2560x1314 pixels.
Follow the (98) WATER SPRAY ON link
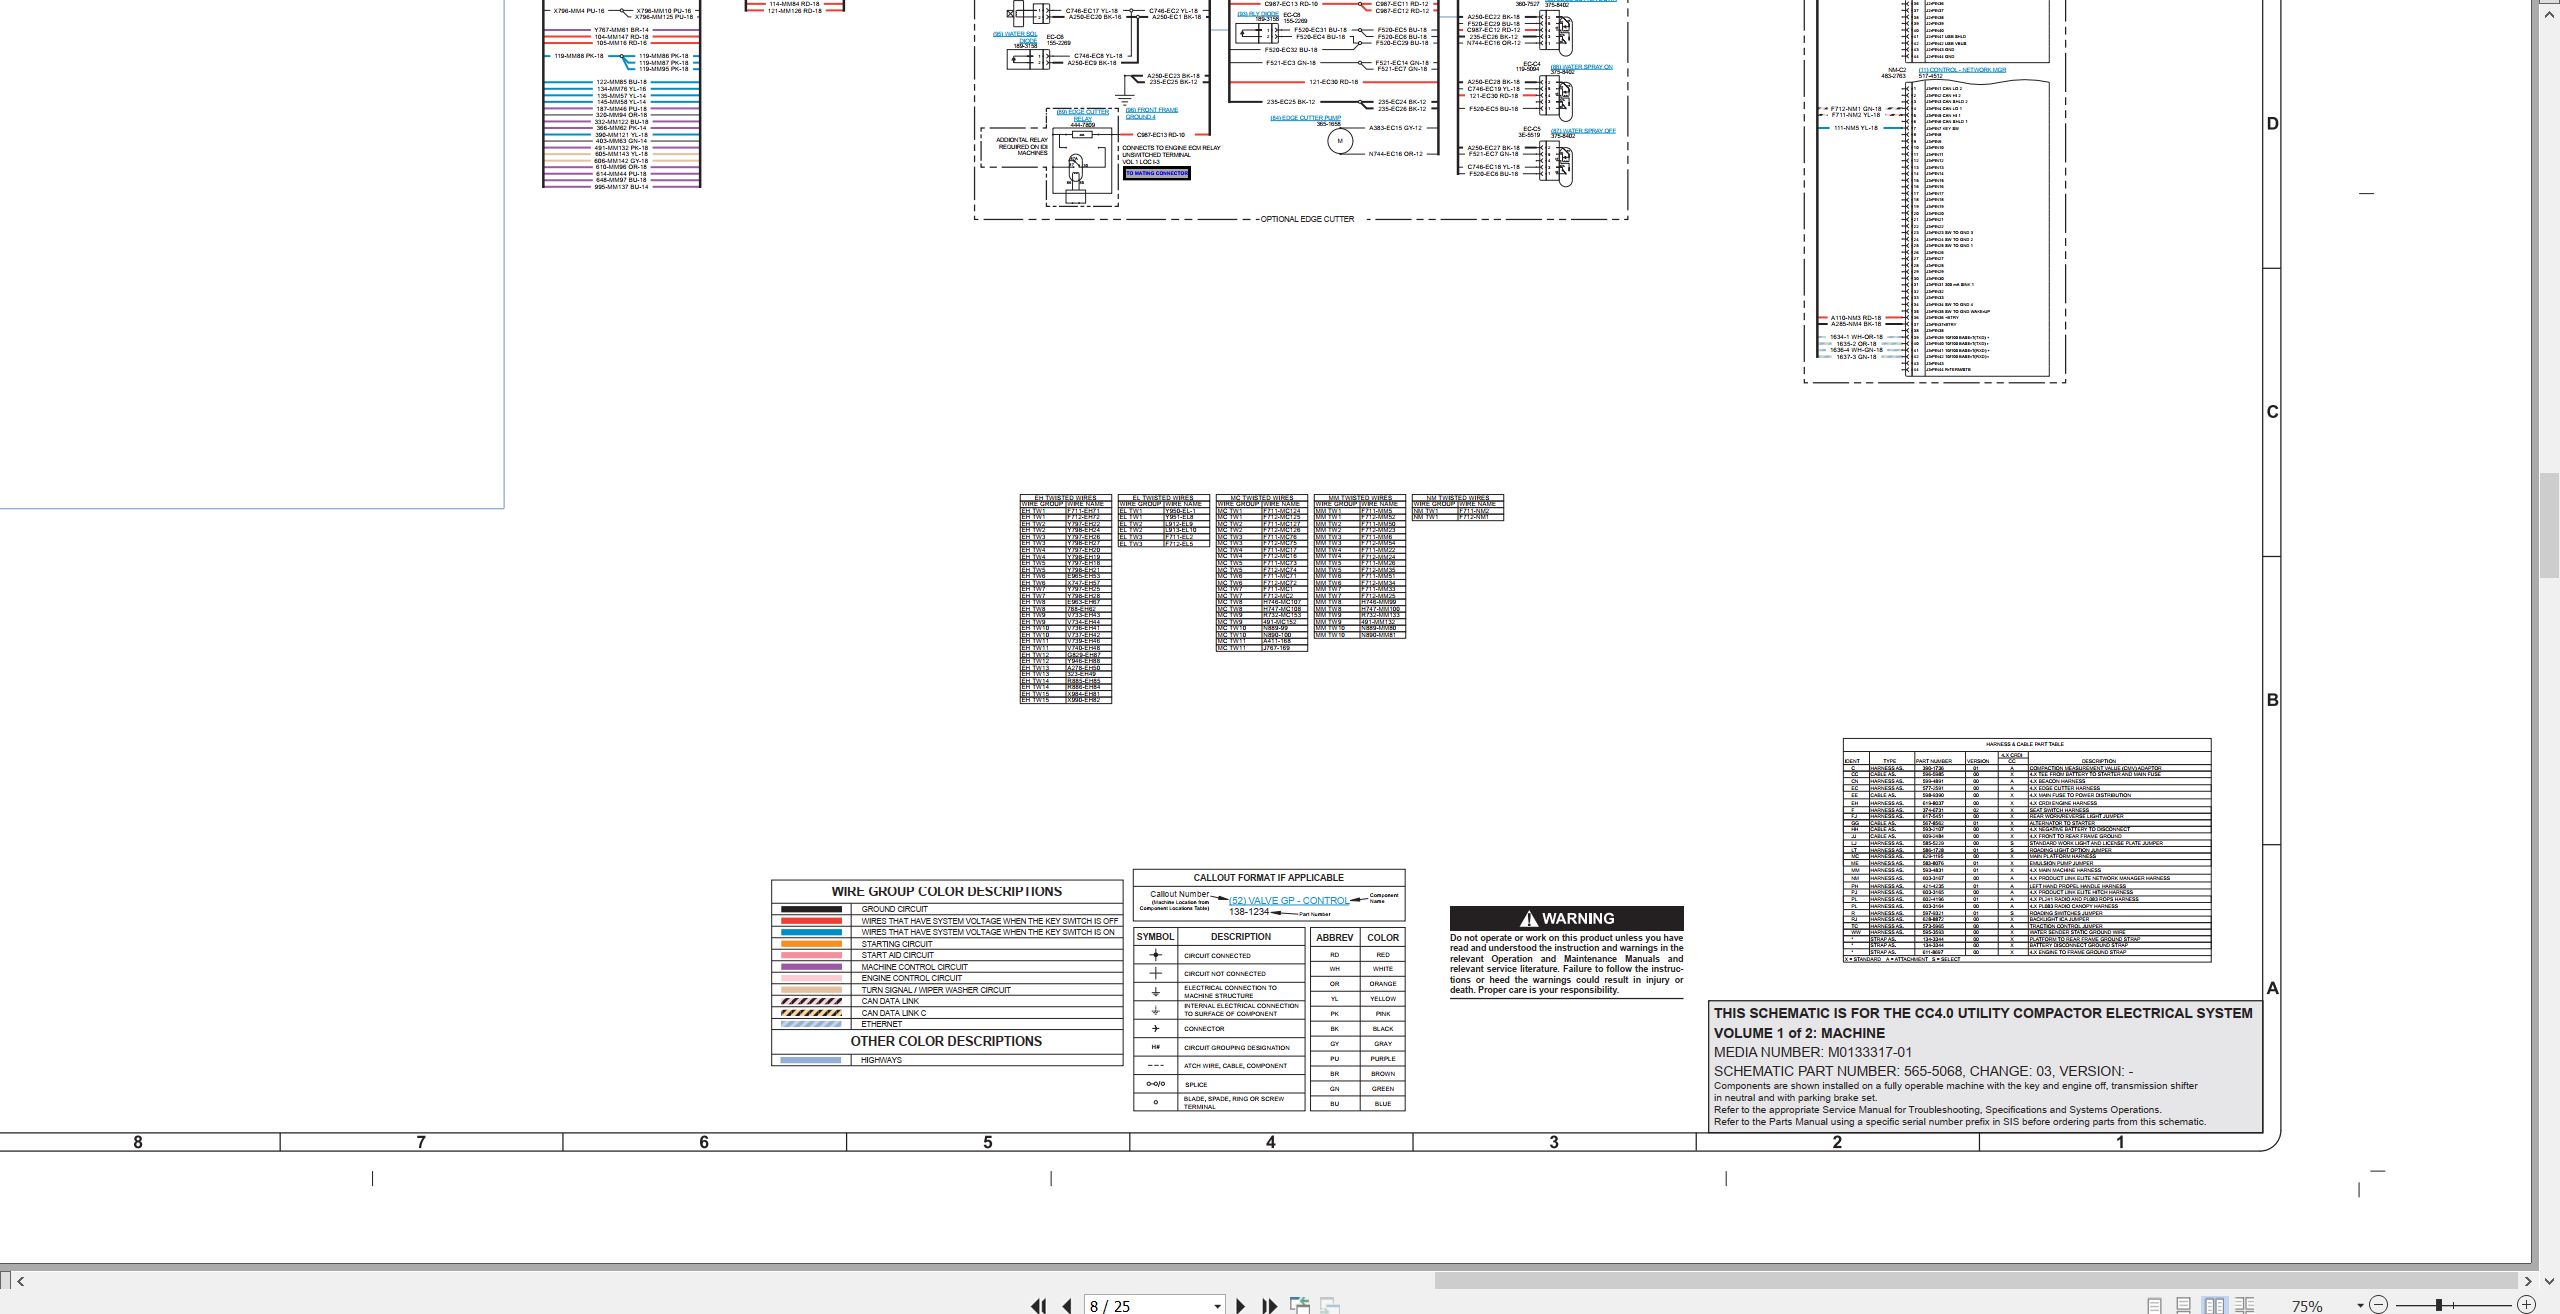click(x=1581, y=67)
